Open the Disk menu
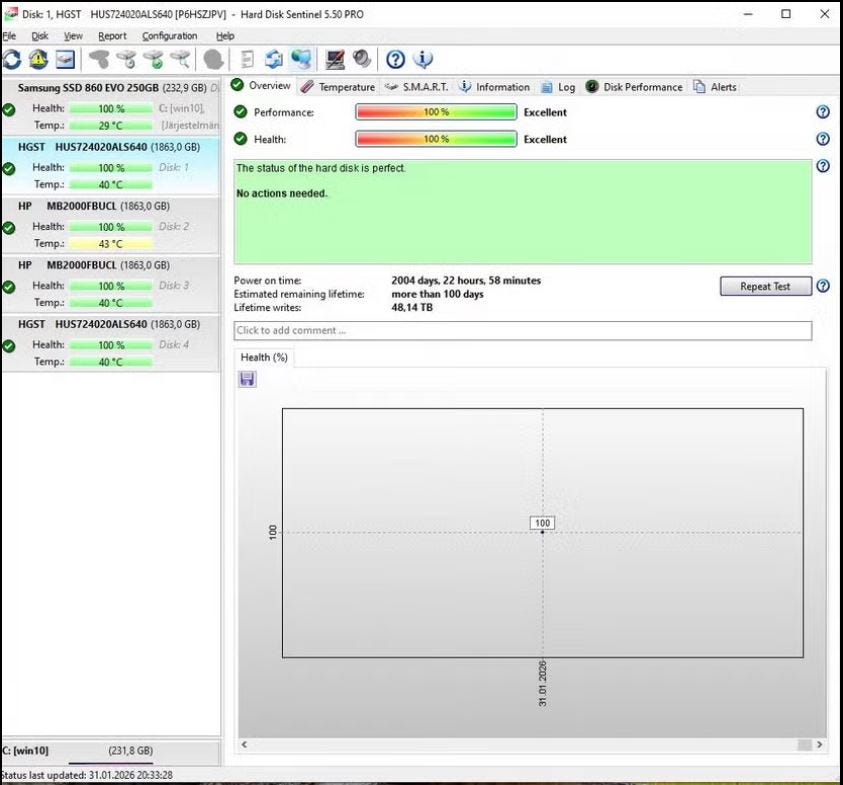The width and height of the screenshot is (843, 785). coord(40,36)
